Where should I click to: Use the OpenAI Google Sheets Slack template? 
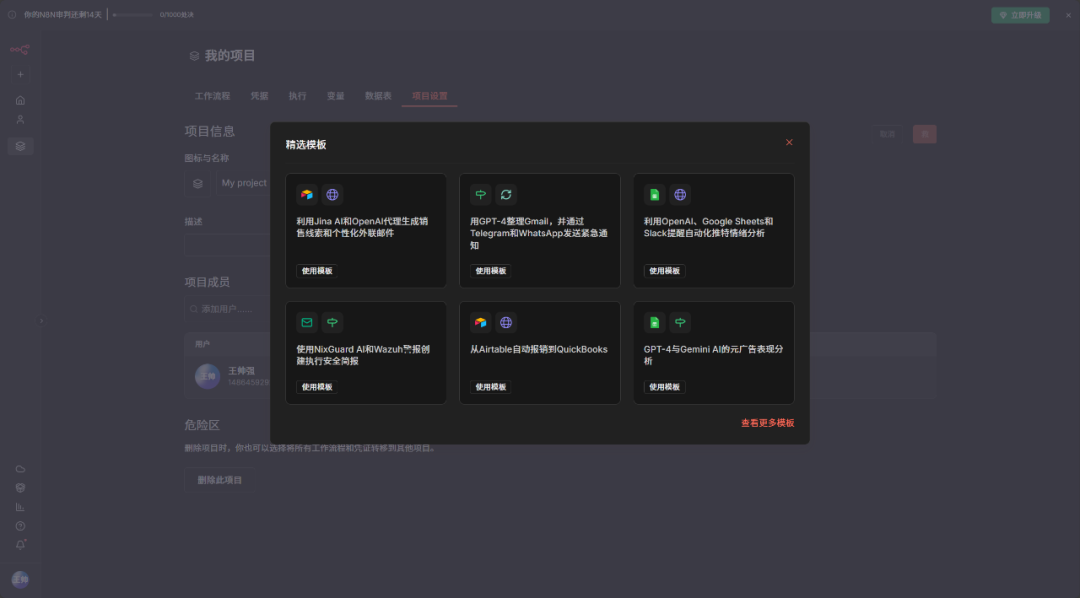click(x=664, y=271)
